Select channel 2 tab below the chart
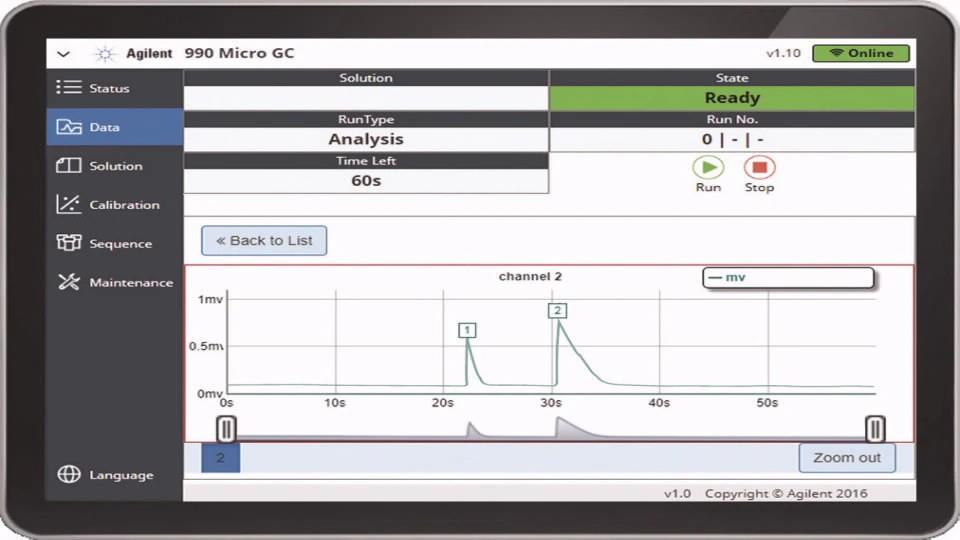Viewport: 960px width, 540px height. [x=220, y=458]
